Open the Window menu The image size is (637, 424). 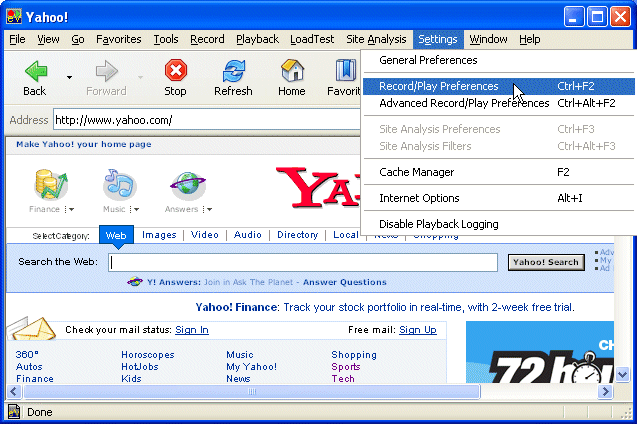[x=488, y=39]
